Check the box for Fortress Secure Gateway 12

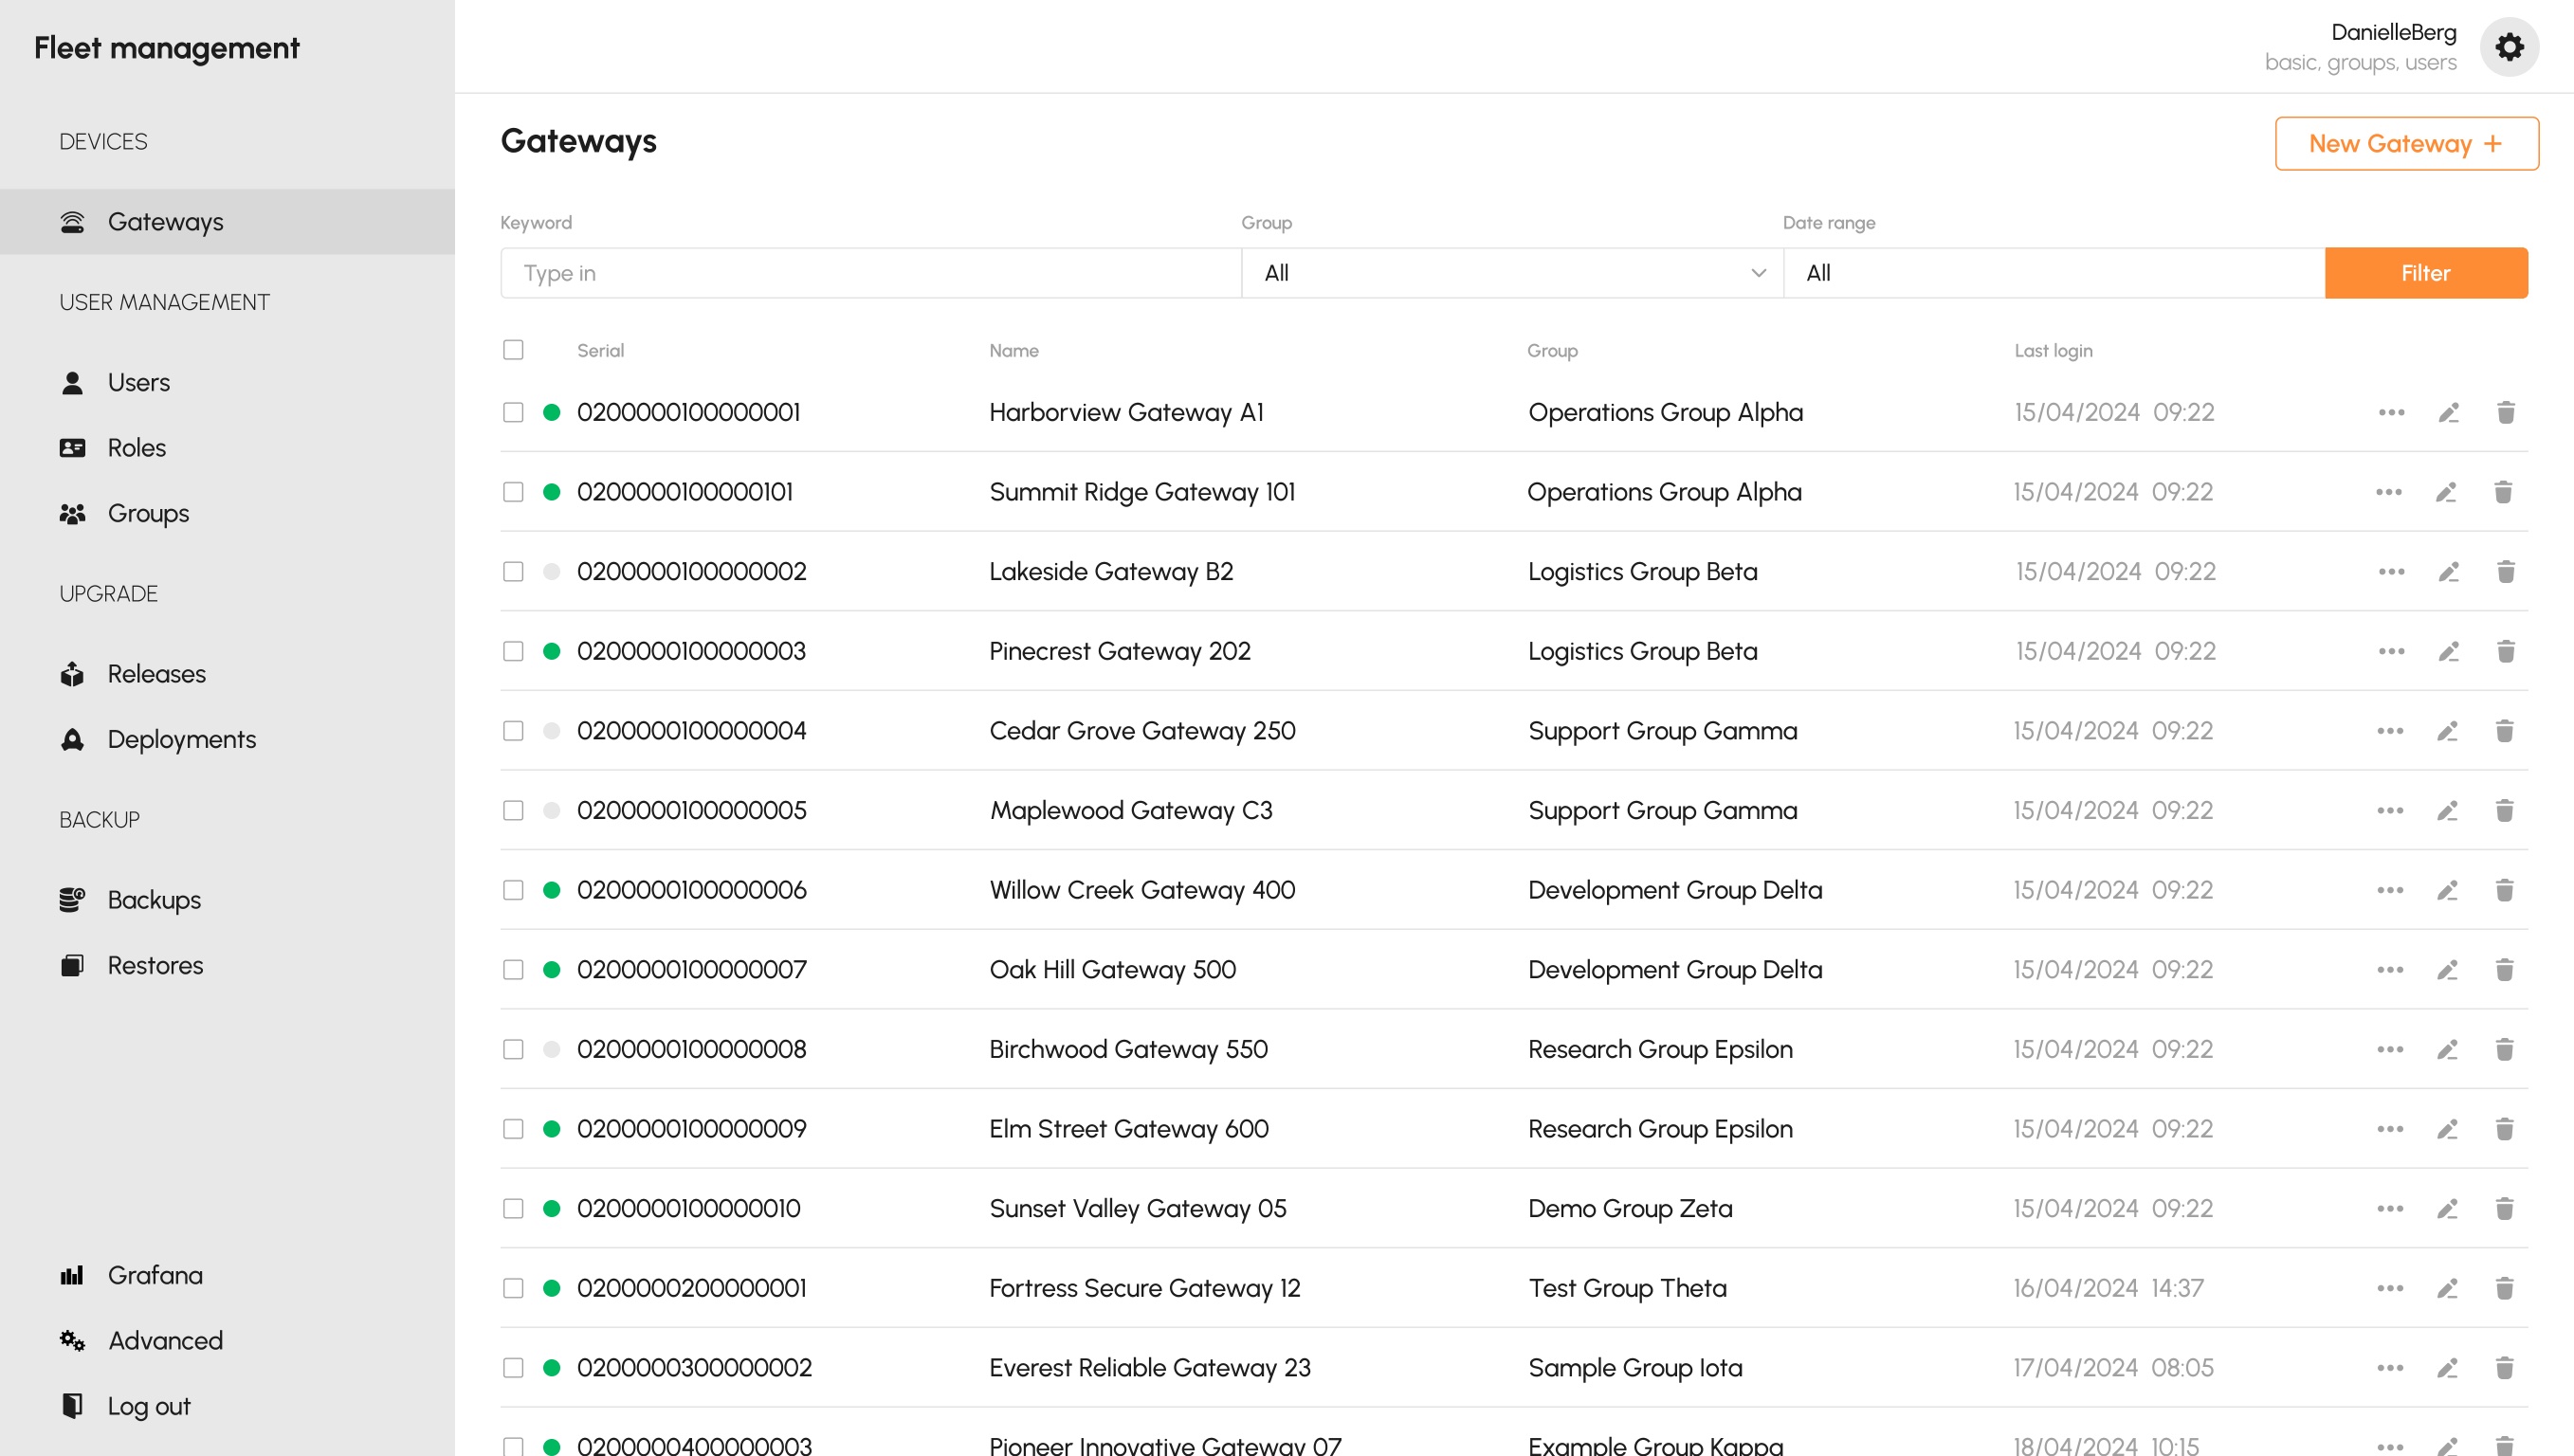(x=513, y=1288)
